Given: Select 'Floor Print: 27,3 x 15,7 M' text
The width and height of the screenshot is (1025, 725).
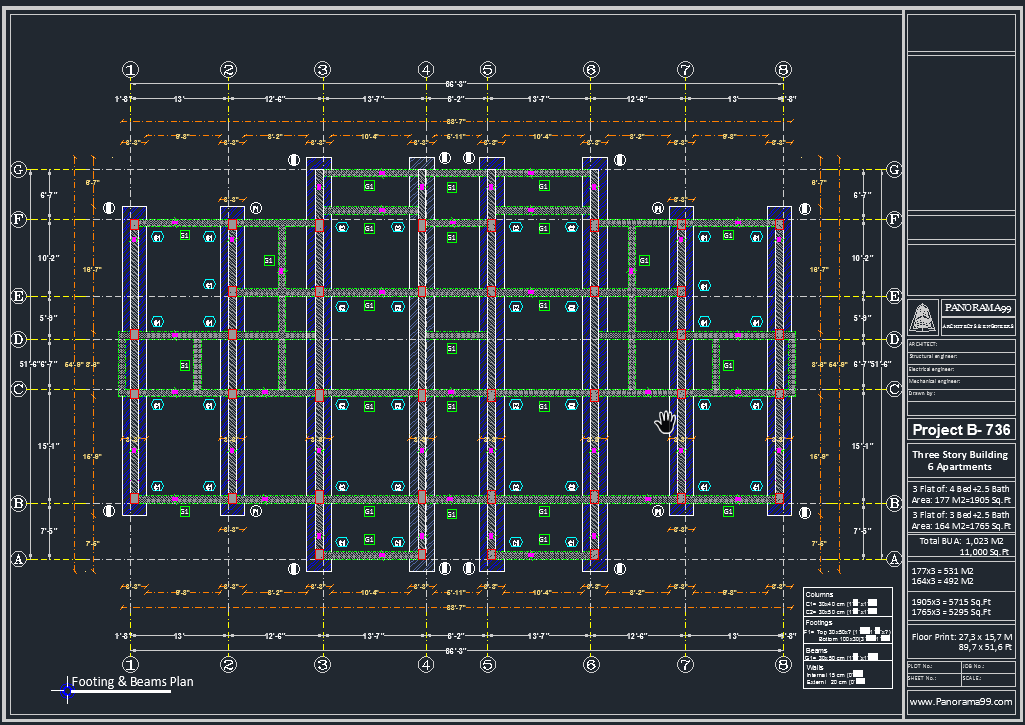Looking at the screenshot, I should pyautogui.click(x=962, y=636).
